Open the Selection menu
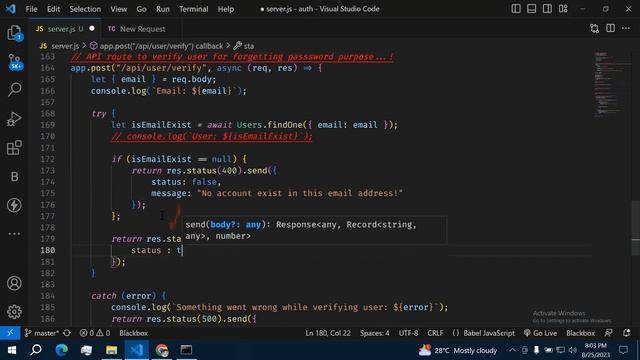 tap(85, 9)
